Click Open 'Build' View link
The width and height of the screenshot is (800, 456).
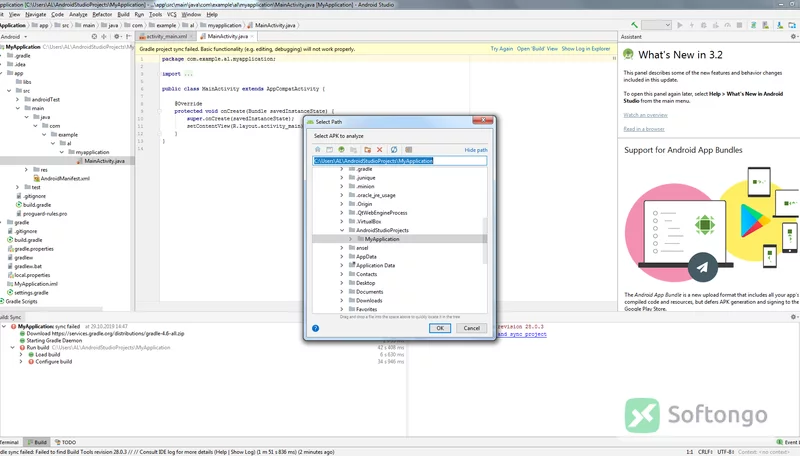pyautogui.click(x=537, y=49)
